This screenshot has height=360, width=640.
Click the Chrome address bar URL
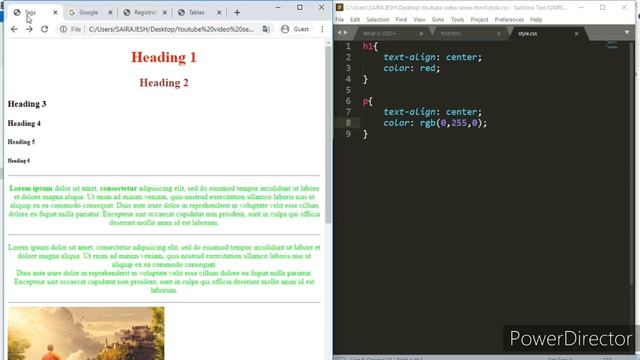click(x=171, y=29)
